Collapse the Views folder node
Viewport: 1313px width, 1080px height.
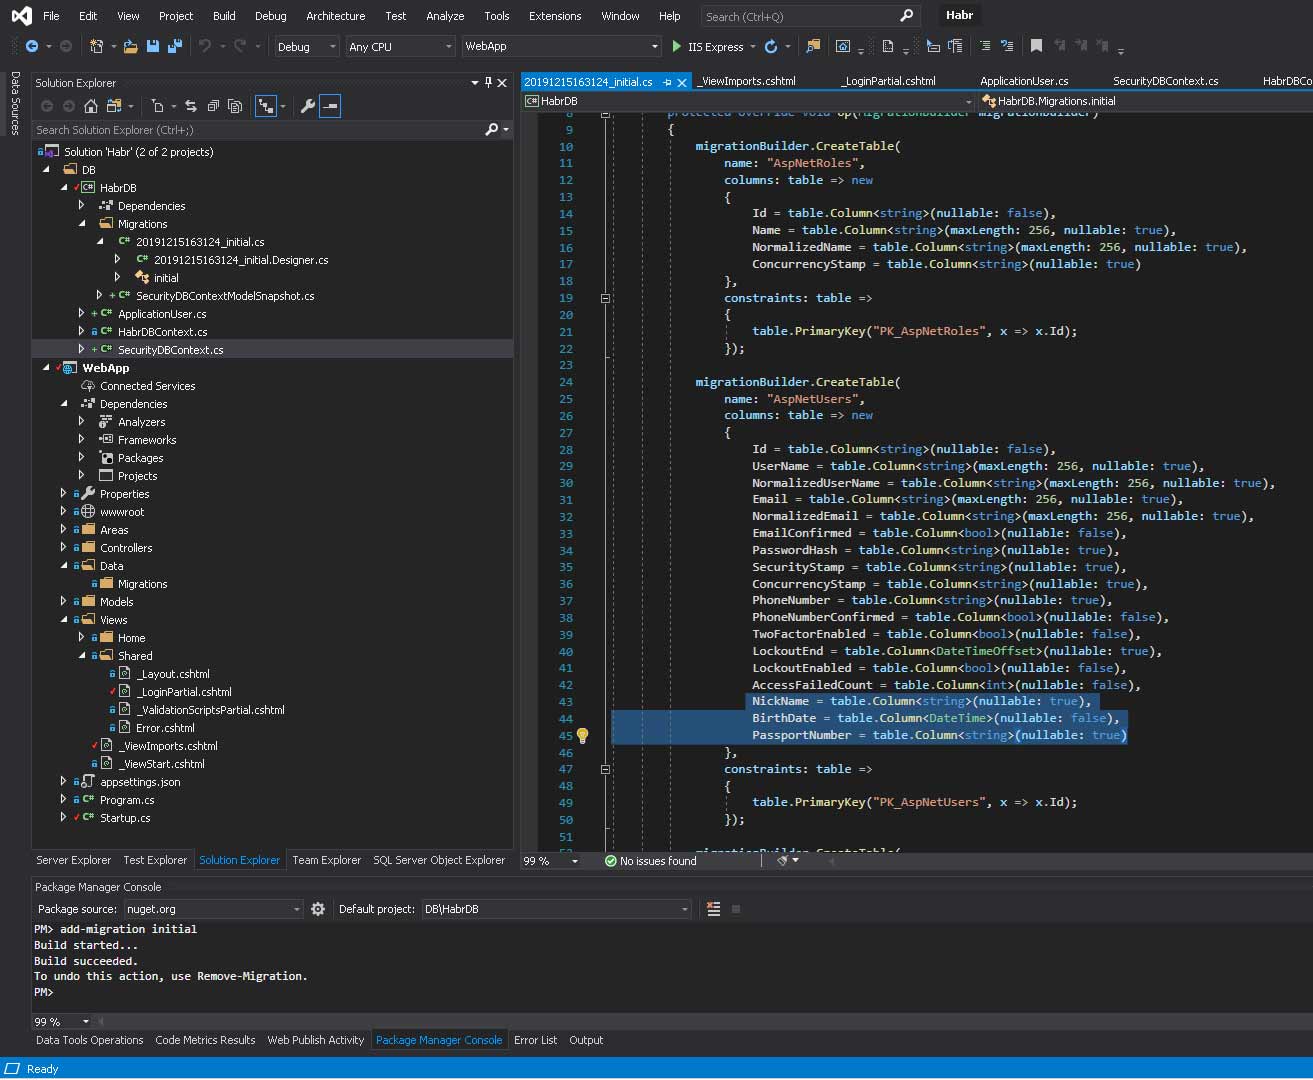click(65, 620)
